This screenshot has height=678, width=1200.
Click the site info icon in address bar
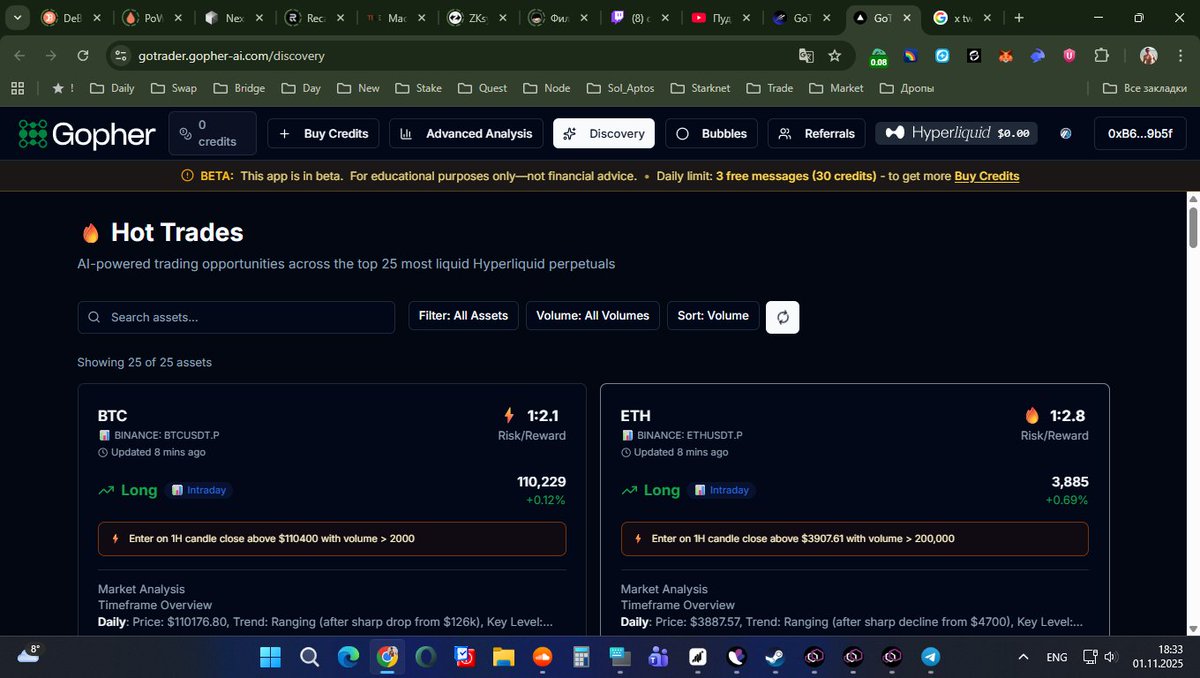(x=120, y=56)
